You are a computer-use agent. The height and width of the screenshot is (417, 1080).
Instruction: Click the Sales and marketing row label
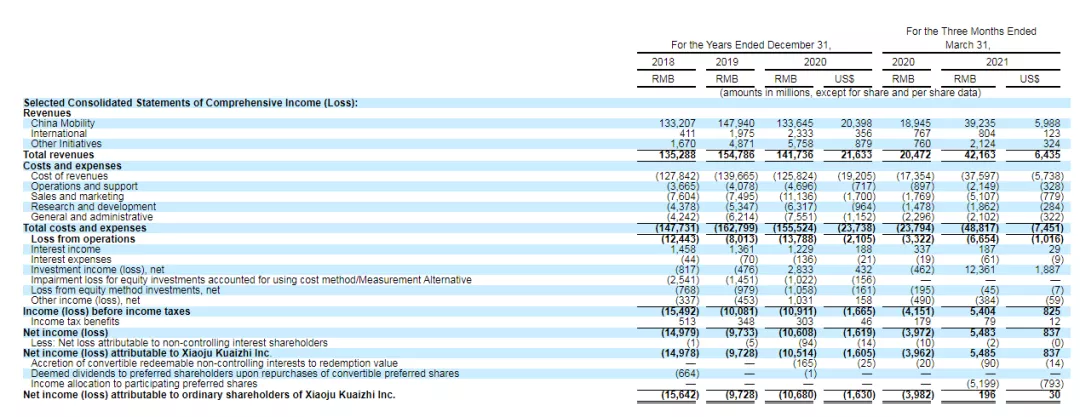(77, 196)
